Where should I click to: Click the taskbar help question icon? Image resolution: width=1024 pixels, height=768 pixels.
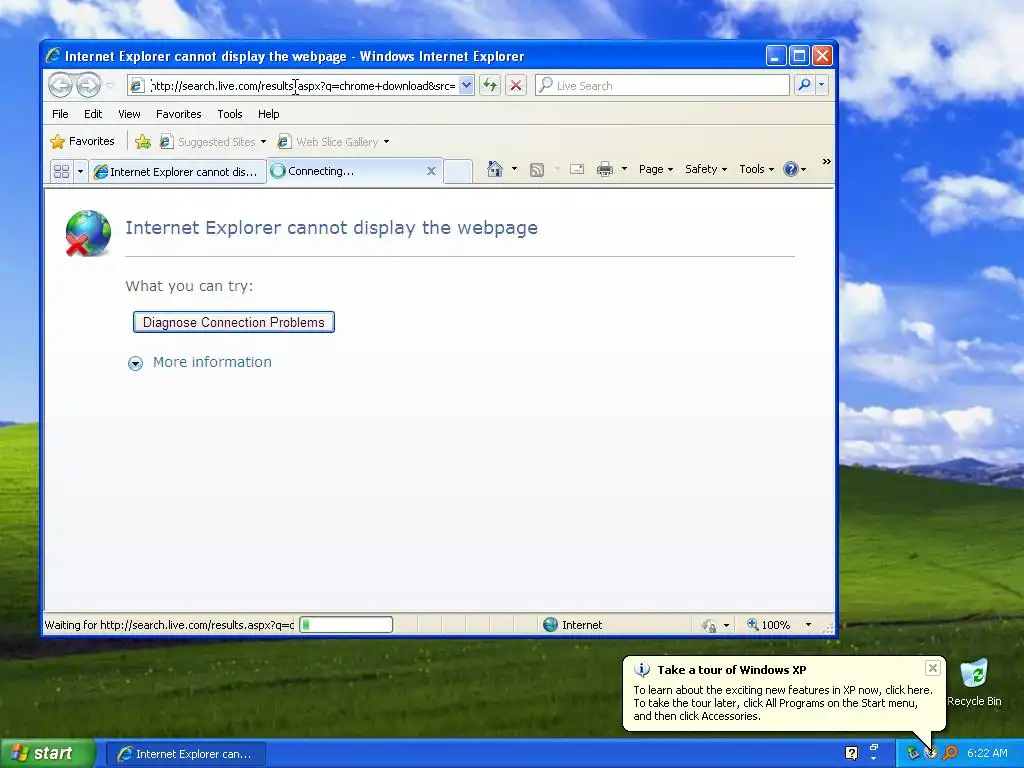click(x=852, y=754)
